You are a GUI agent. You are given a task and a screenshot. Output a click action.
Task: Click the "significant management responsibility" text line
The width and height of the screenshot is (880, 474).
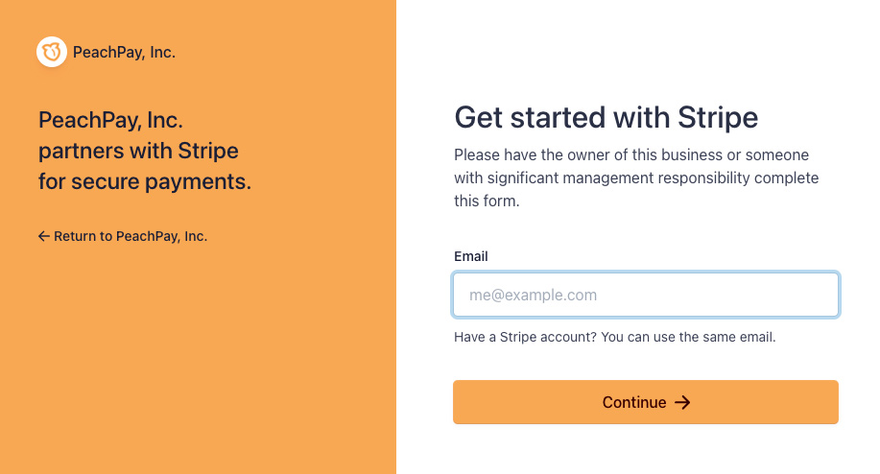636,178
